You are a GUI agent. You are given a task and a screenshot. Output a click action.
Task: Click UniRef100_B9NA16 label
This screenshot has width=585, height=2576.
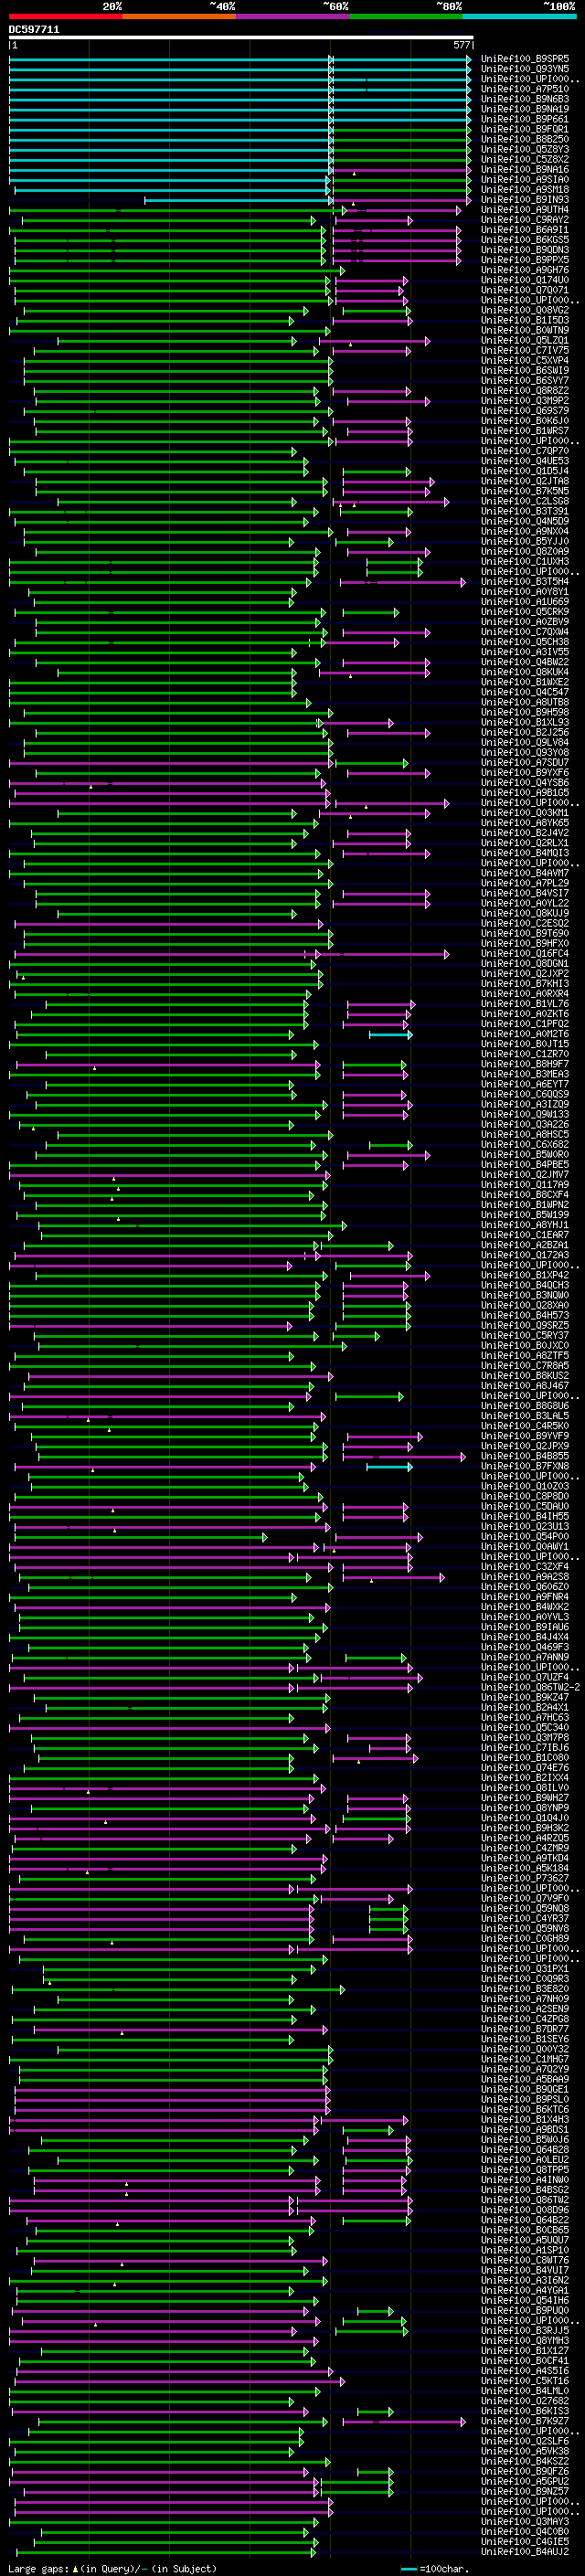pos(525,169)
